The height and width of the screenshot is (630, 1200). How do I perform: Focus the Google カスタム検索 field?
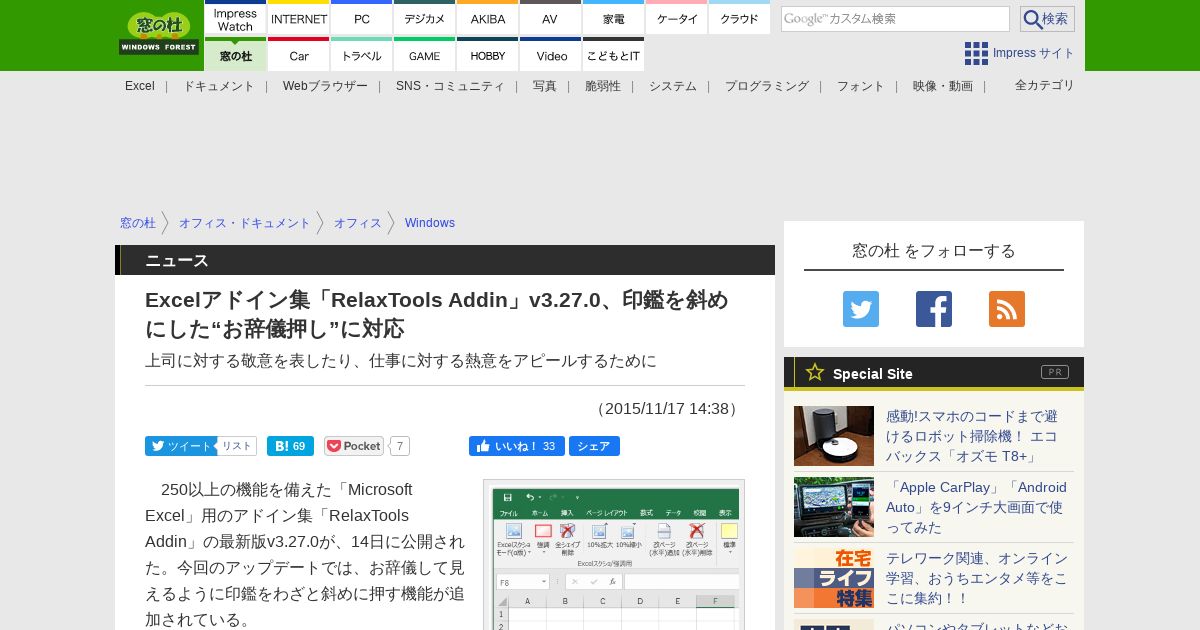point(895,19)
